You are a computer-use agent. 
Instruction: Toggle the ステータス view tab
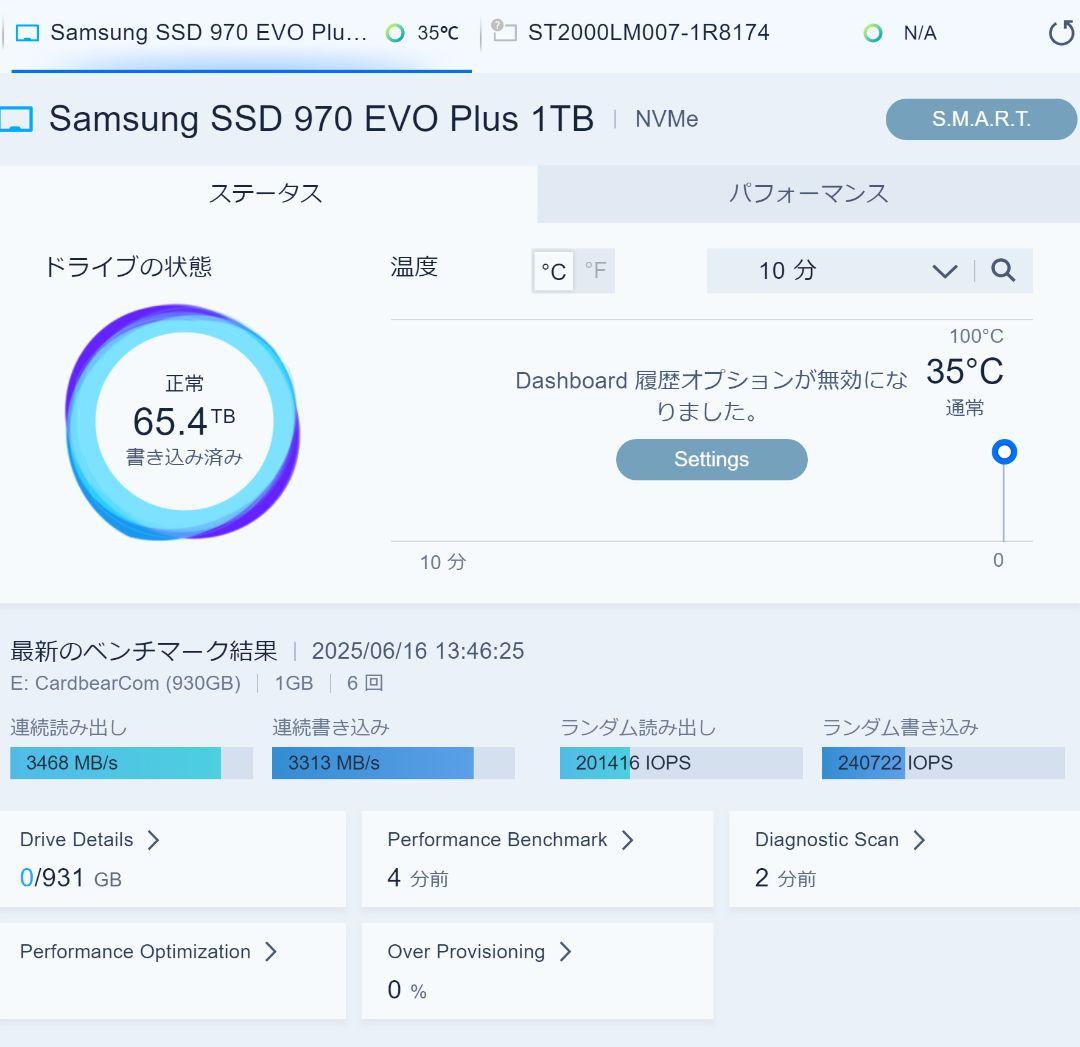click(267, 193)
